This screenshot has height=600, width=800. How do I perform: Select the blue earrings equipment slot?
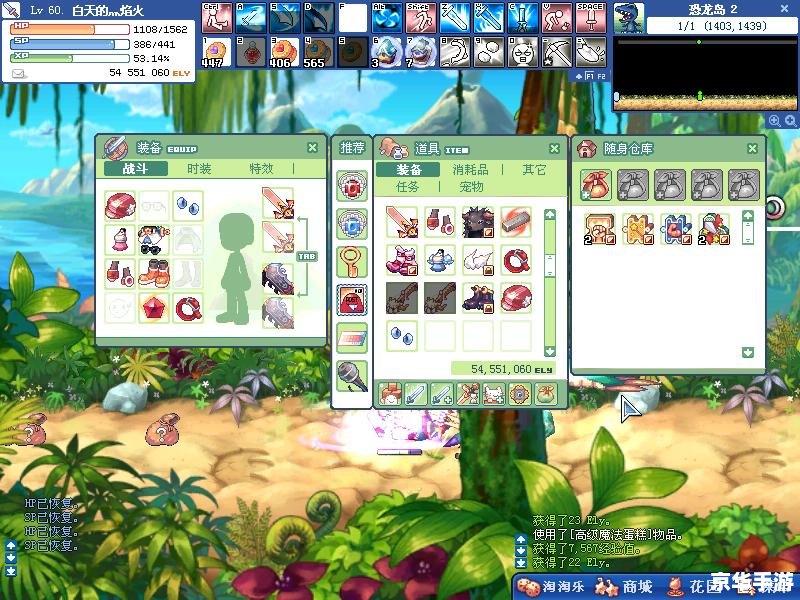click(188, 206)
